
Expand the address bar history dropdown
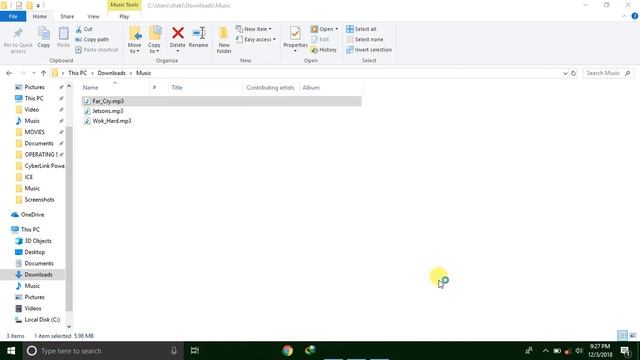coord(565,73)
